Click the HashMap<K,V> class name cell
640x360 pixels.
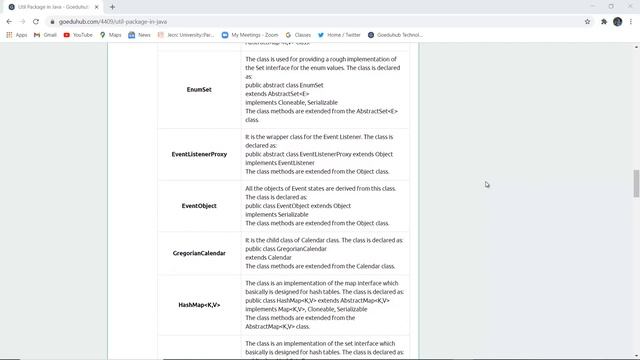coord(199,305)
